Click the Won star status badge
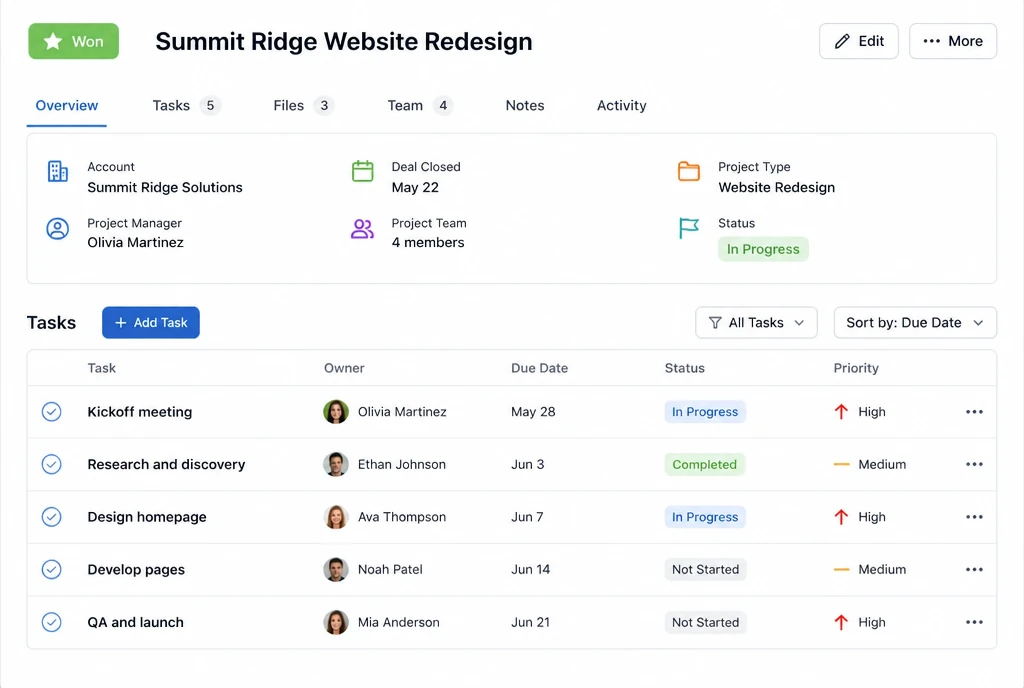Viewport: 1024px width, 688px height. (x=73, y=41)
